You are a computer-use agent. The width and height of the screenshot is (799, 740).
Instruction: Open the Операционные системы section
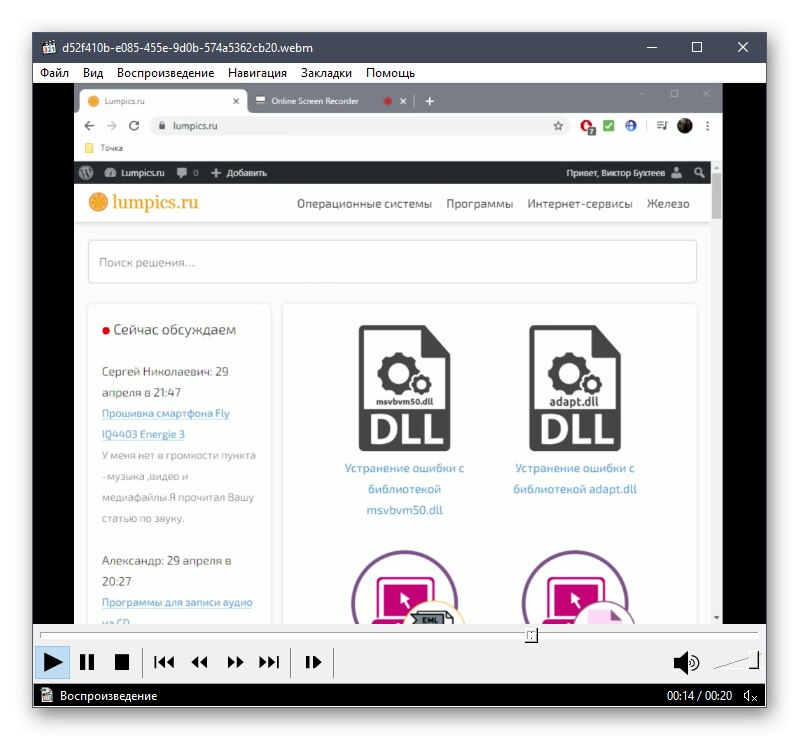click(x=364, y=204)
